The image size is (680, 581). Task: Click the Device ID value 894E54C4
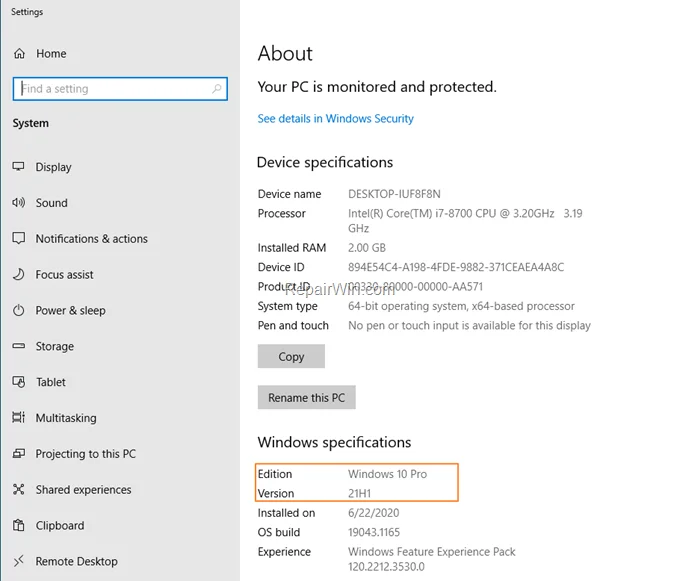tap(456, 267)
